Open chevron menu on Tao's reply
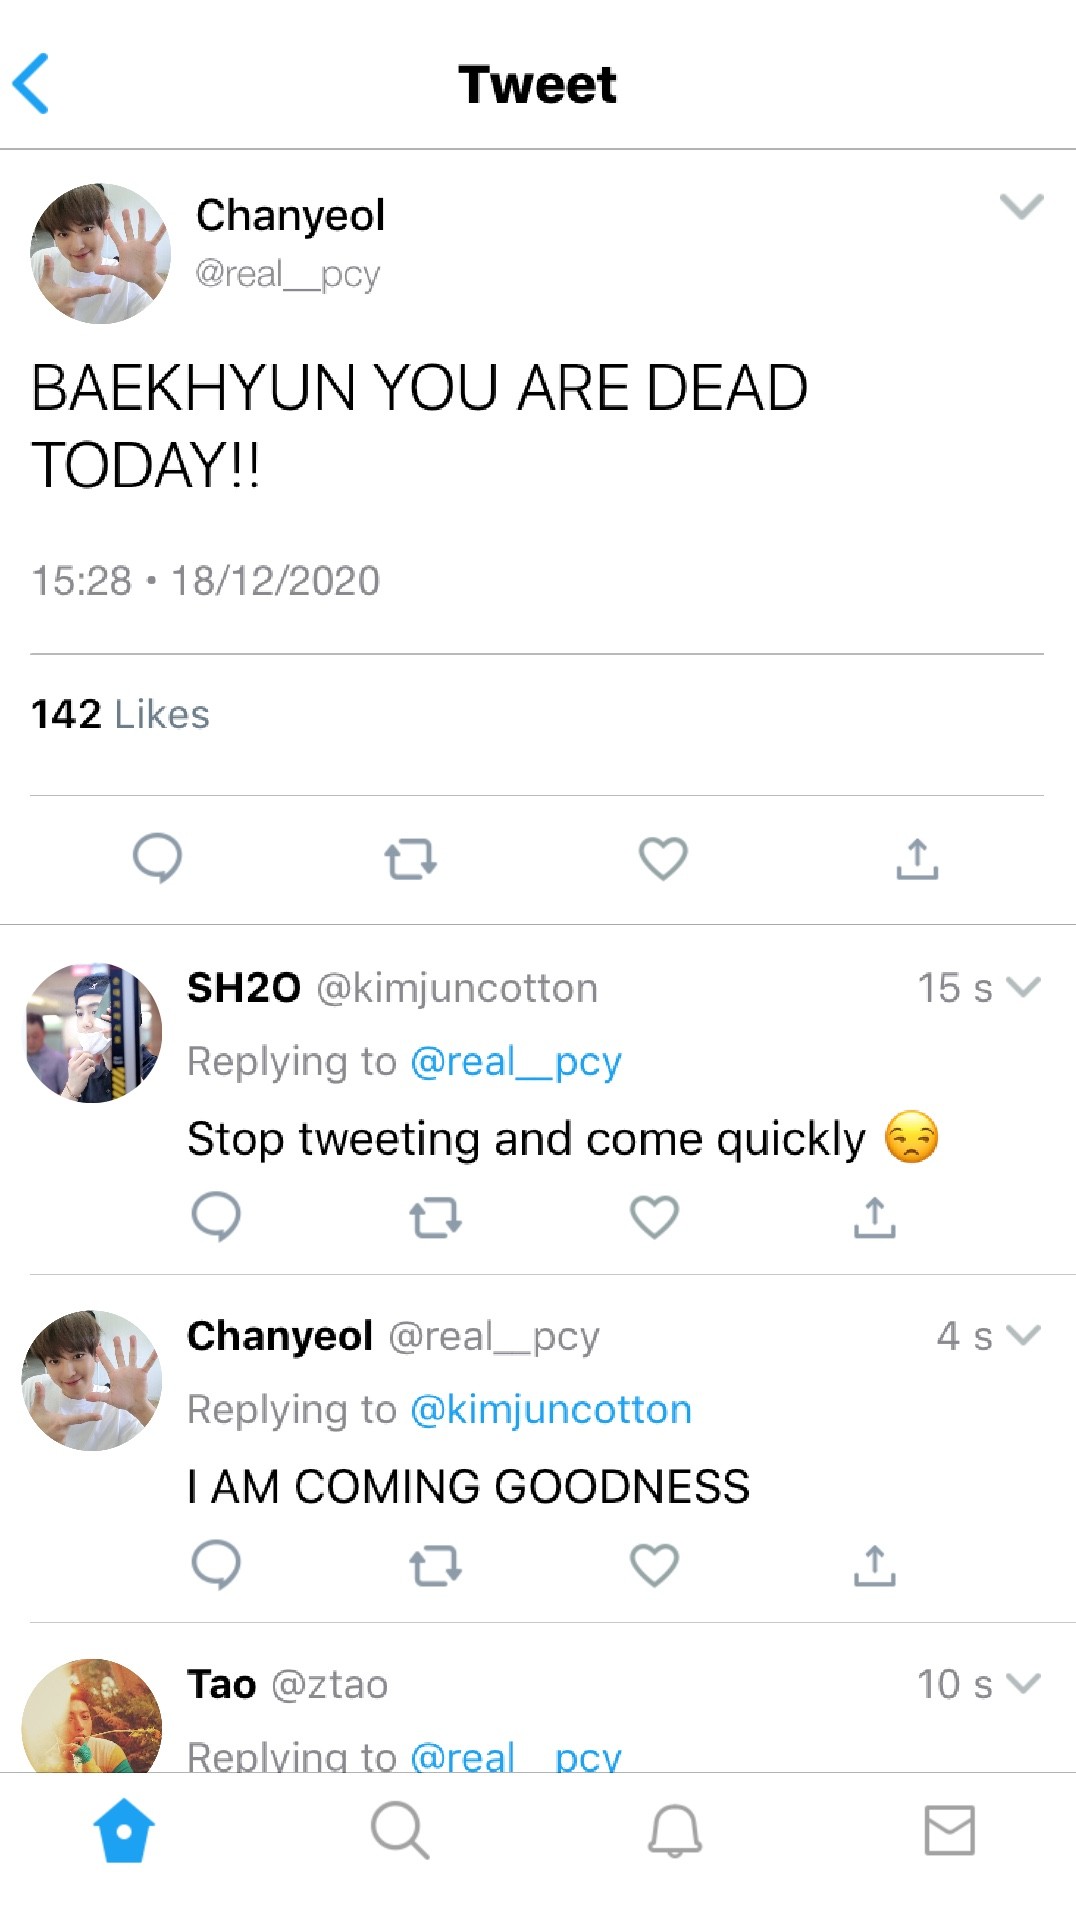This screenshot has height=1919, width=1076. tap(1024, 1683)
